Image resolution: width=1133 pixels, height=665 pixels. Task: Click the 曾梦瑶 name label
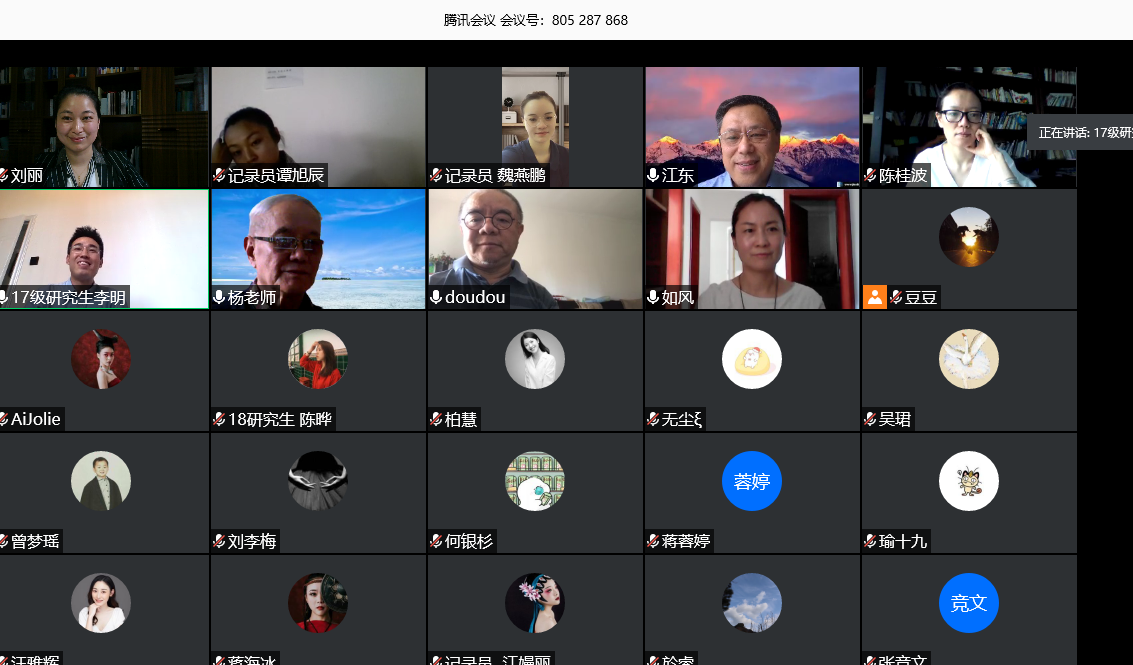34,542
